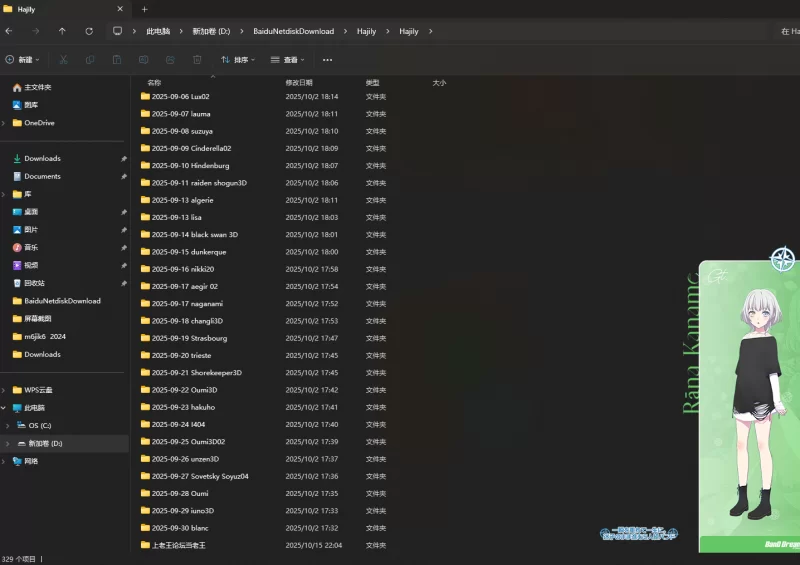This screenshot has height=565, width=800.
Task: Unpin Downloads via its pin icon
Action: (x=123, y=159)
